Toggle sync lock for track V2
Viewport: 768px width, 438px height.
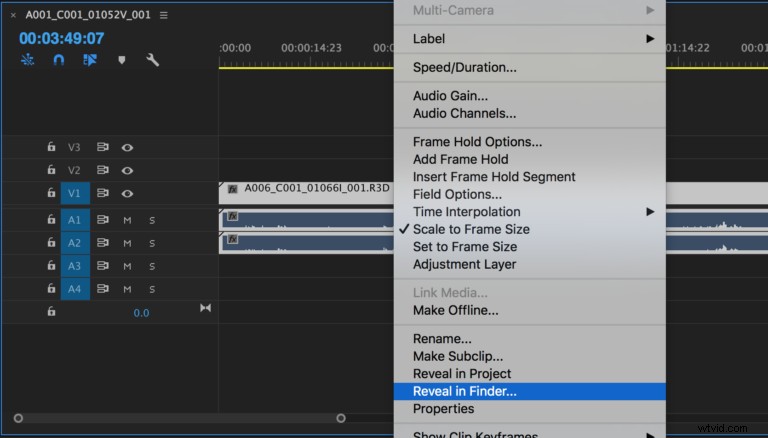pyautogui.click(x=102, y=170)
